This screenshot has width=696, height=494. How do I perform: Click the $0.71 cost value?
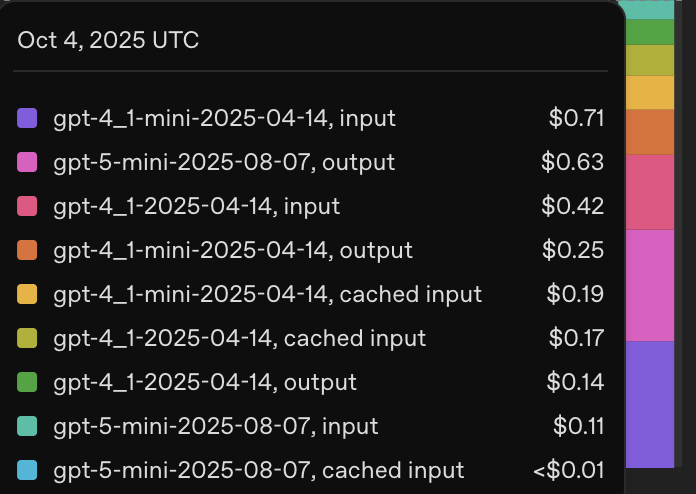(x=576, y=118)
